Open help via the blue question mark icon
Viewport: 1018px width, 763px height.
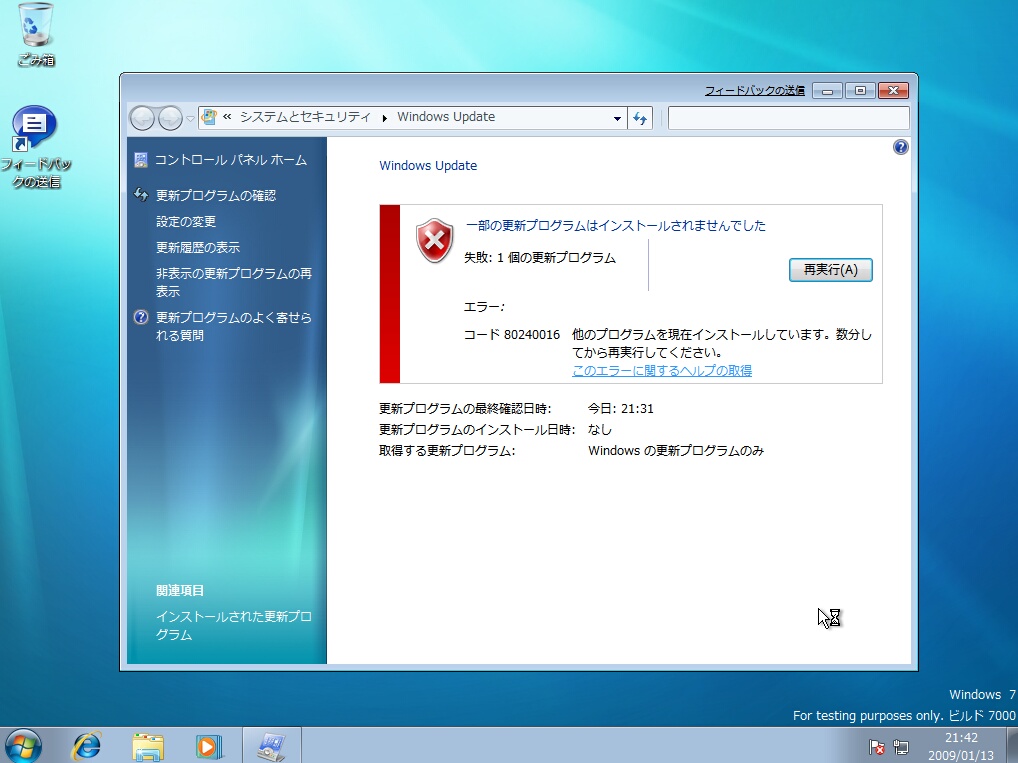click(x=900, y=147)
